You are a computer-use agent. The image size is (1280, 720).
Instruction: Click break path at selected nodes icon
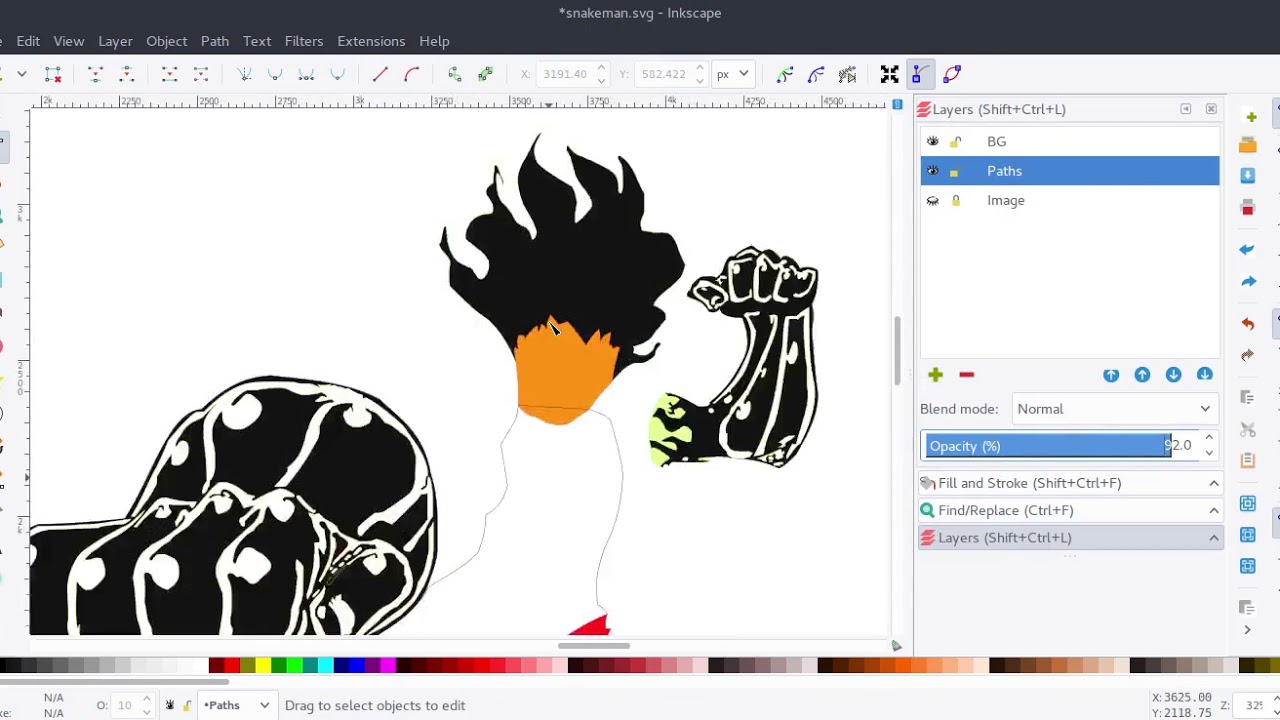click(x=127, y=74)
